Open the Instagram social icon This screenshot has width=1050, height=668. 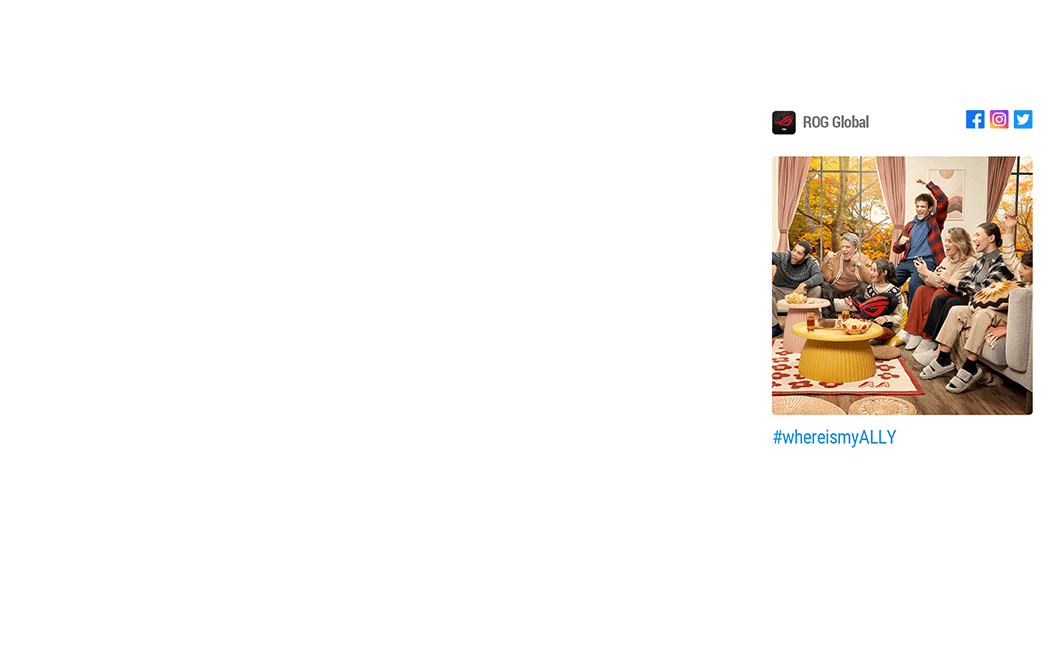click(999, 119)
